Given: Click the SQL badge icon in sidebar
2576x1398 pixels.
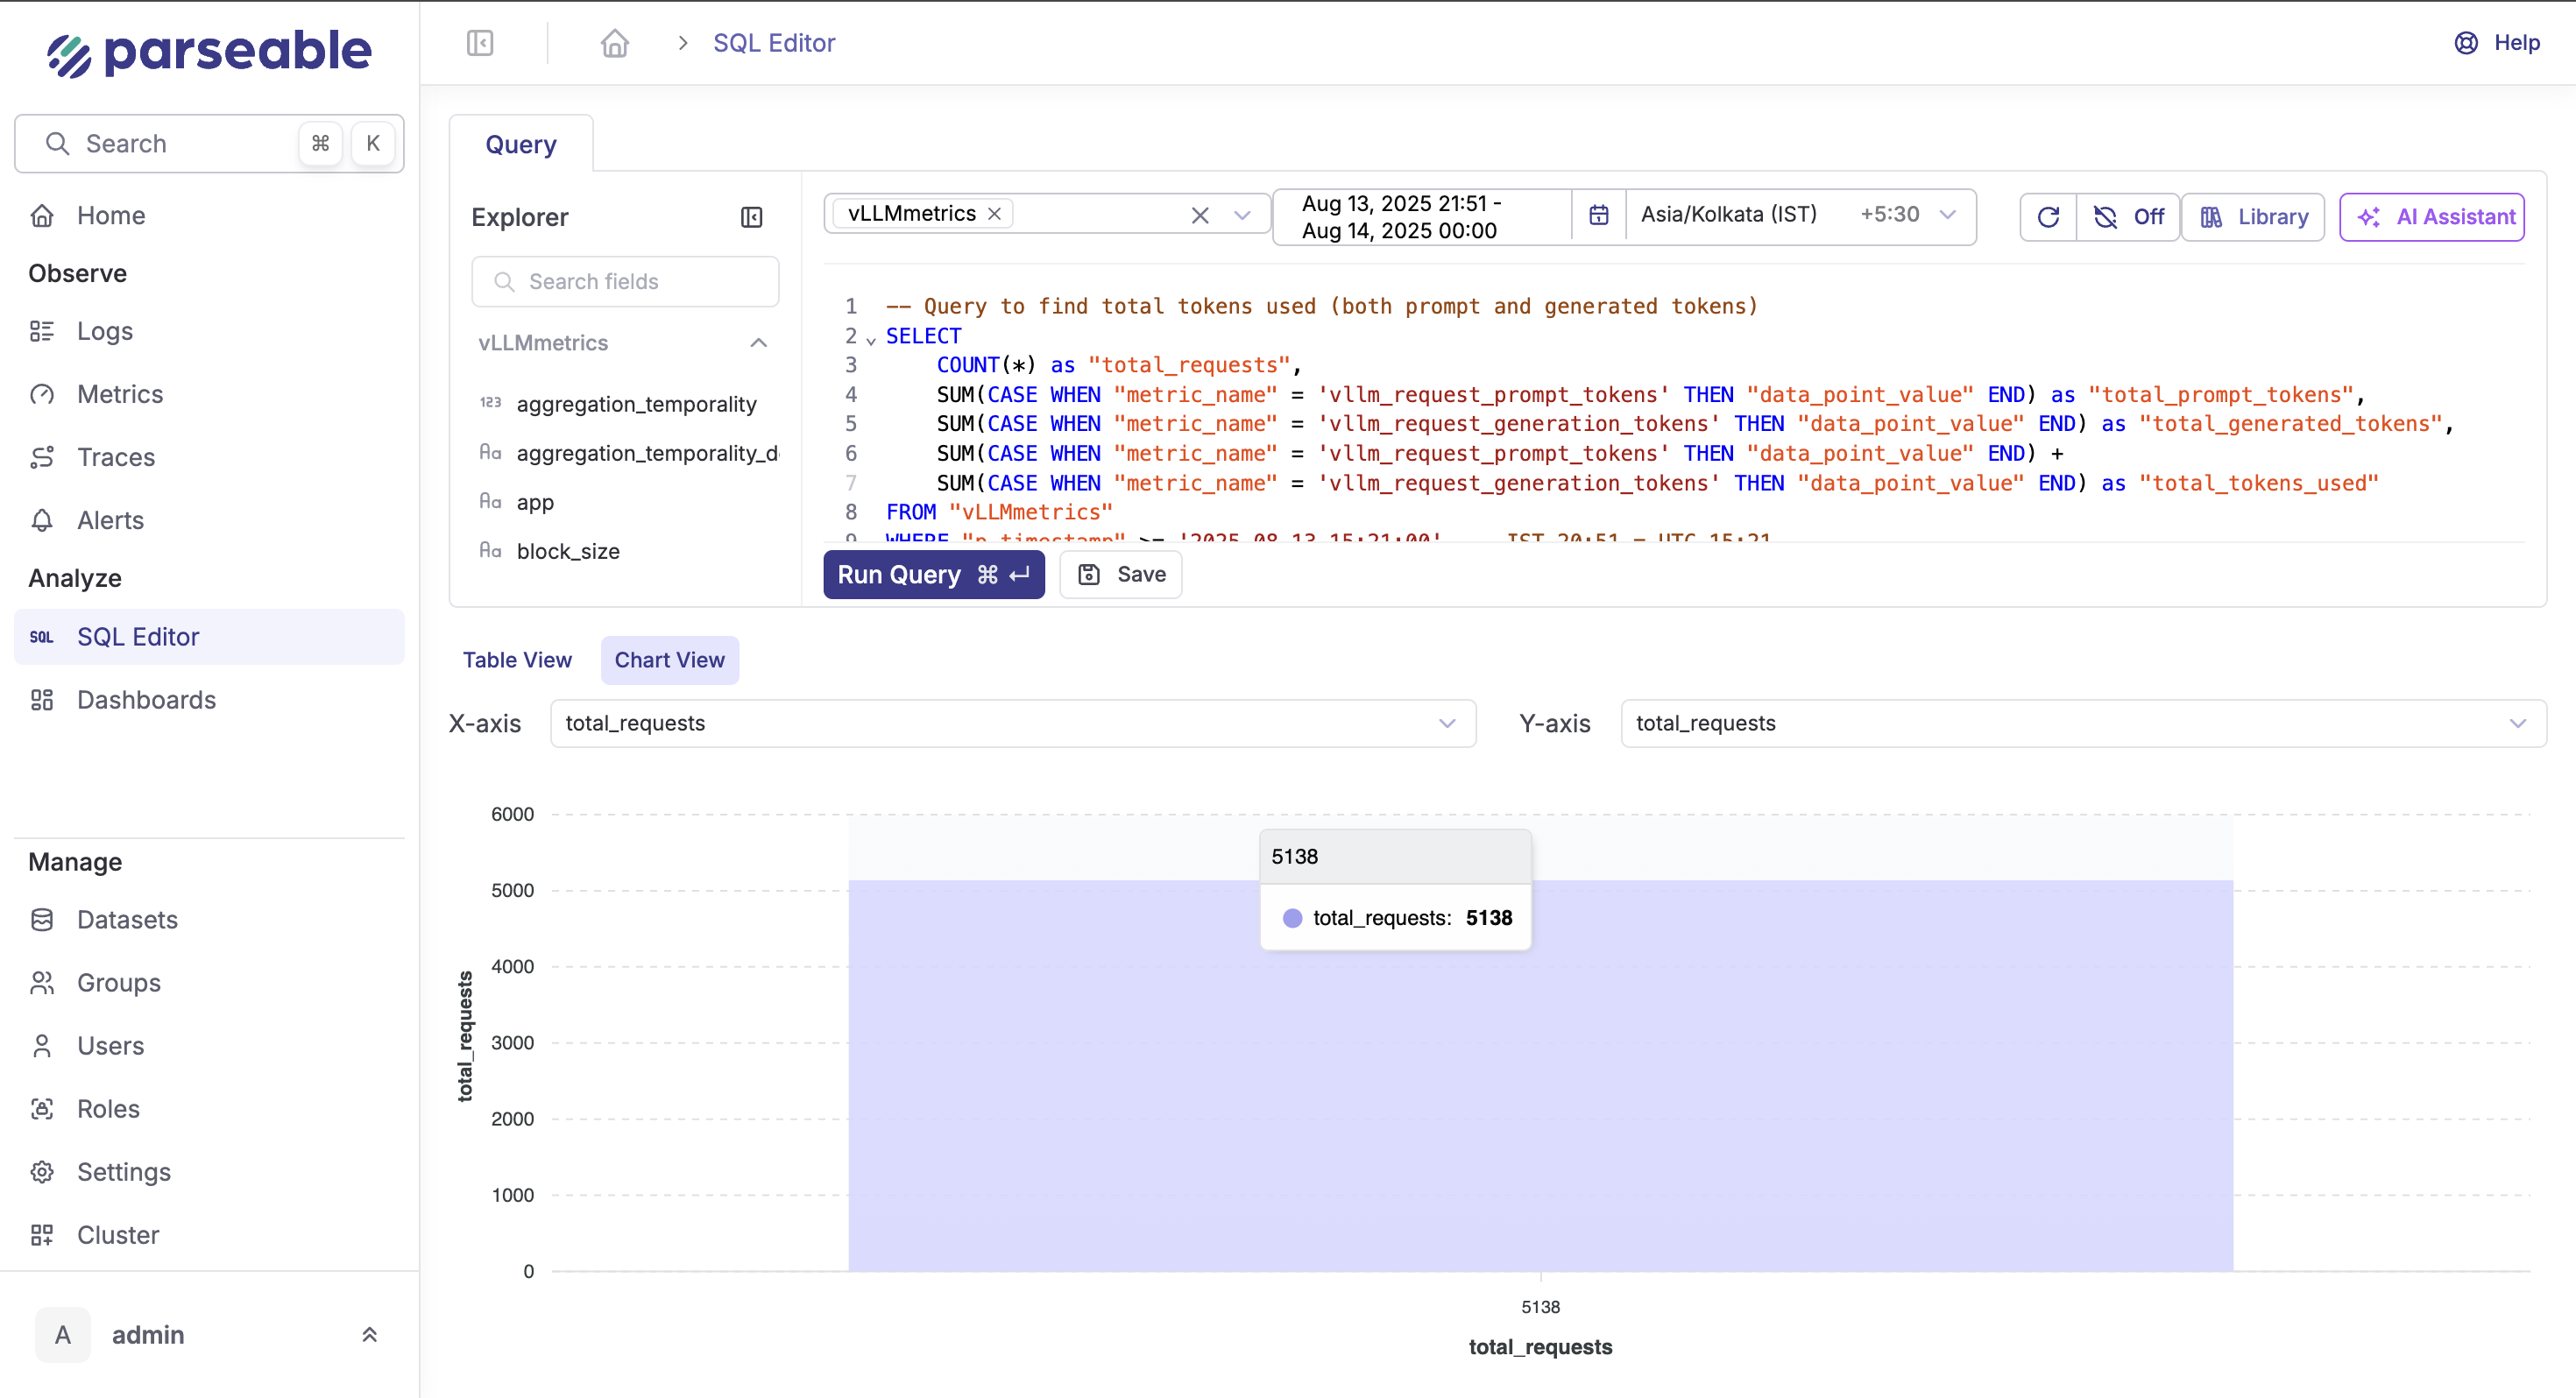Looking at the screenshot, I should coord(41,637).
